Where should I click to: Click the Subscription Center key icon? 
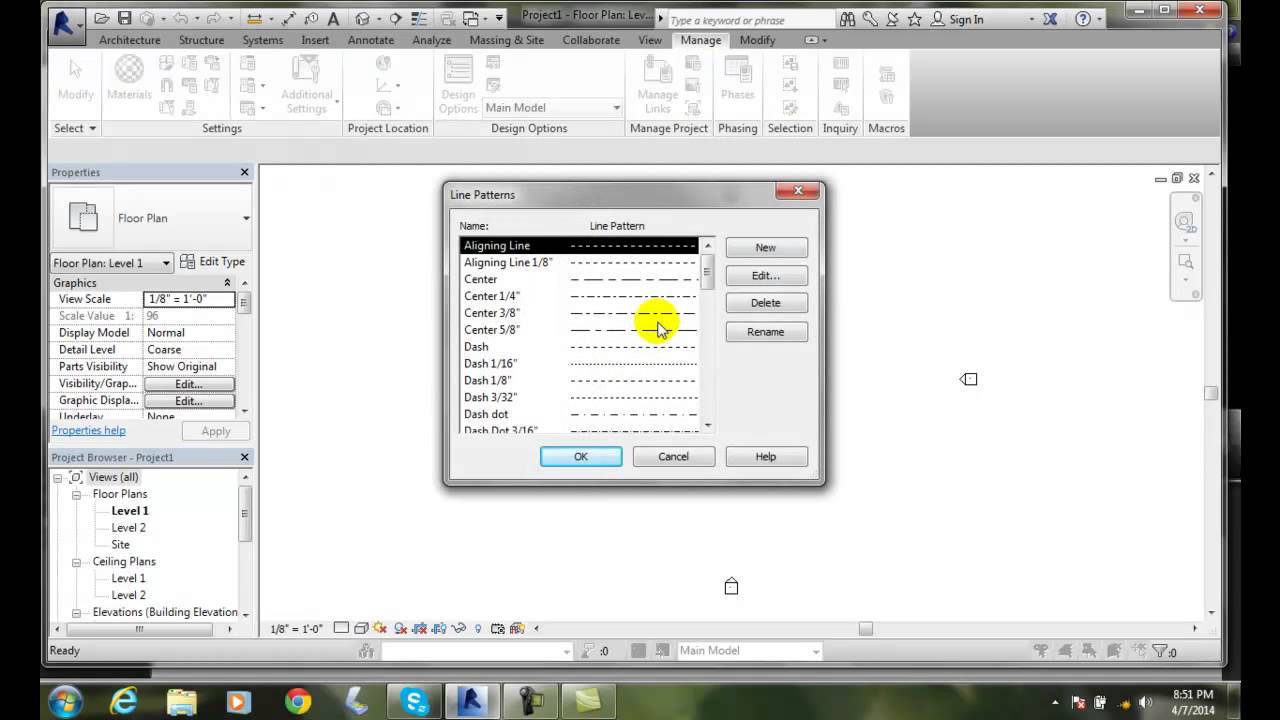[871, 19]
